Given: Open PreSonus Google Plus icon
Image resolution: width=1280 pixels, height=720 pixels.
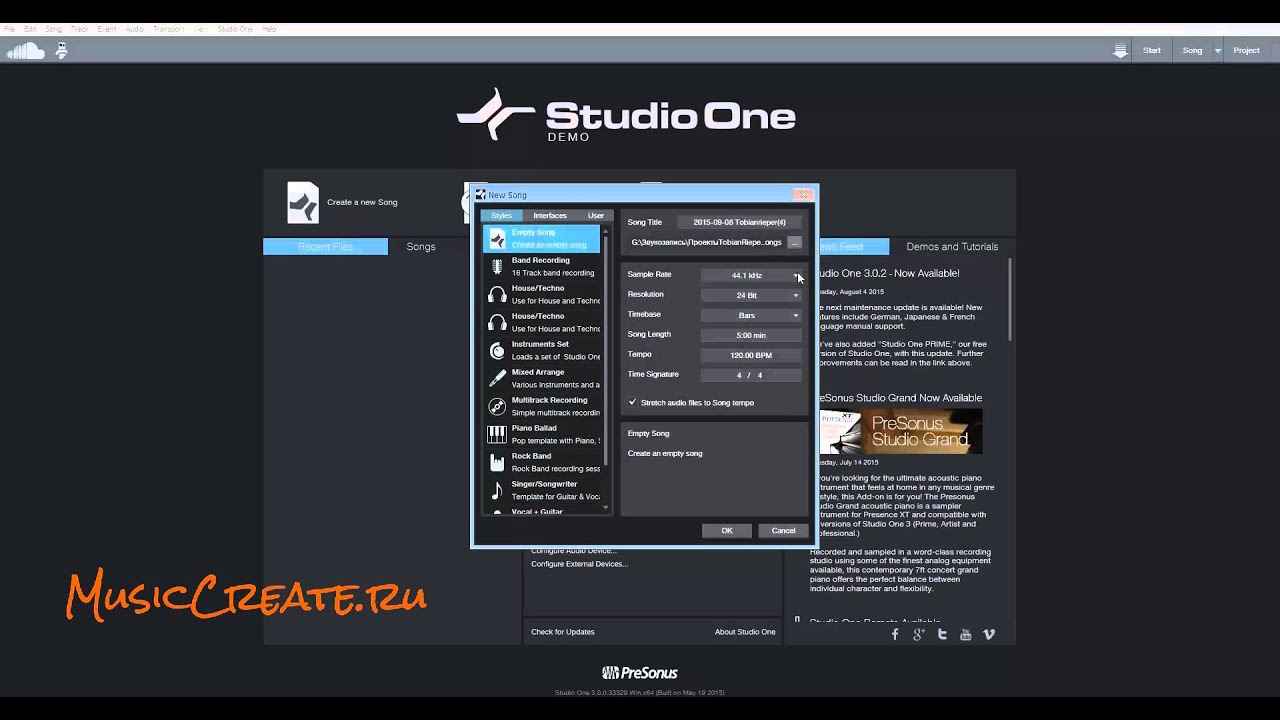Looking at the screenshot, I should (918, 634).
